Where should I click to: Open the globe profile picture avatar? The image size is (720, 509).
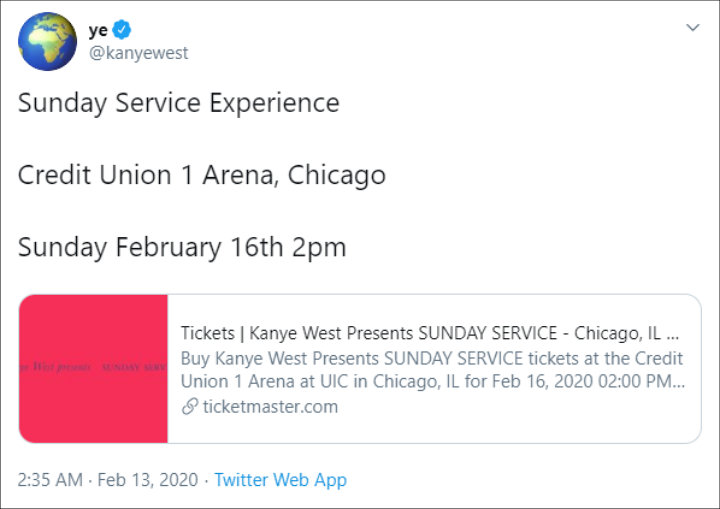(x=47, y=41)
